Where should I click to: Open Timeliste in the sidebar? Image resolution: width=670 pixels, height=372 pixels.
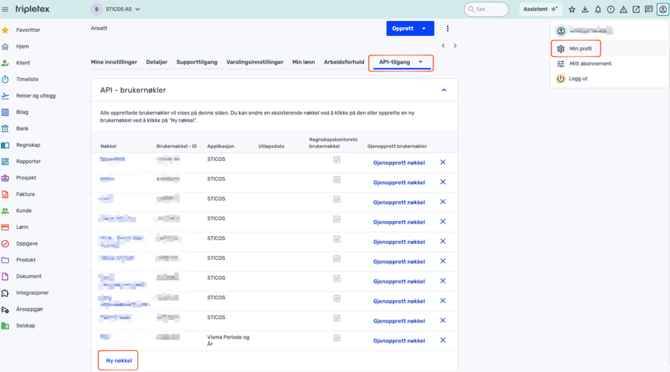pos(27,79)
